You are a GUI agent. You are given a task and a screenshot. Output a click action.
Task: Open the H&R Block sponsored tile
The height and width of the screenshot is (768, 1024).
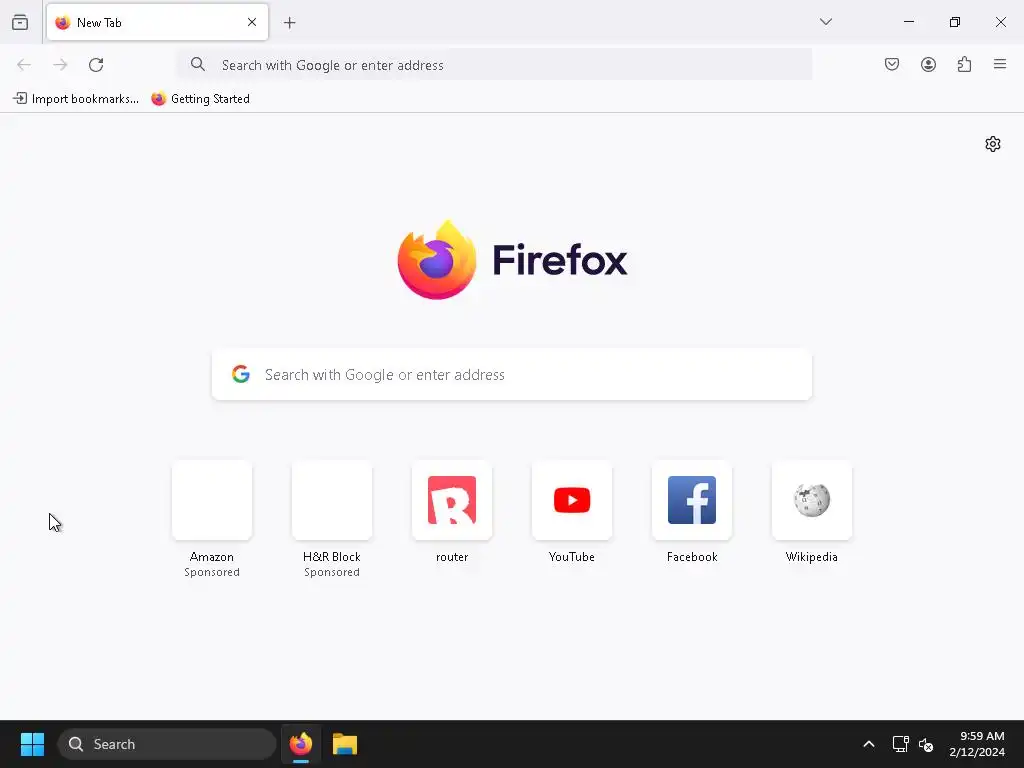coord(332,500)
